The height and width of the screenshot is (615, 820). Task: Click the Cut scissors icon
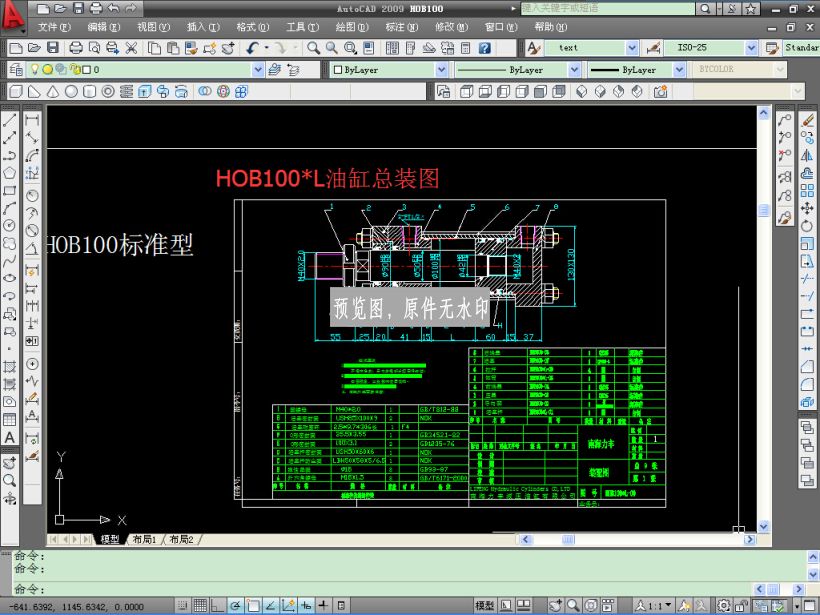coord(131,48)
